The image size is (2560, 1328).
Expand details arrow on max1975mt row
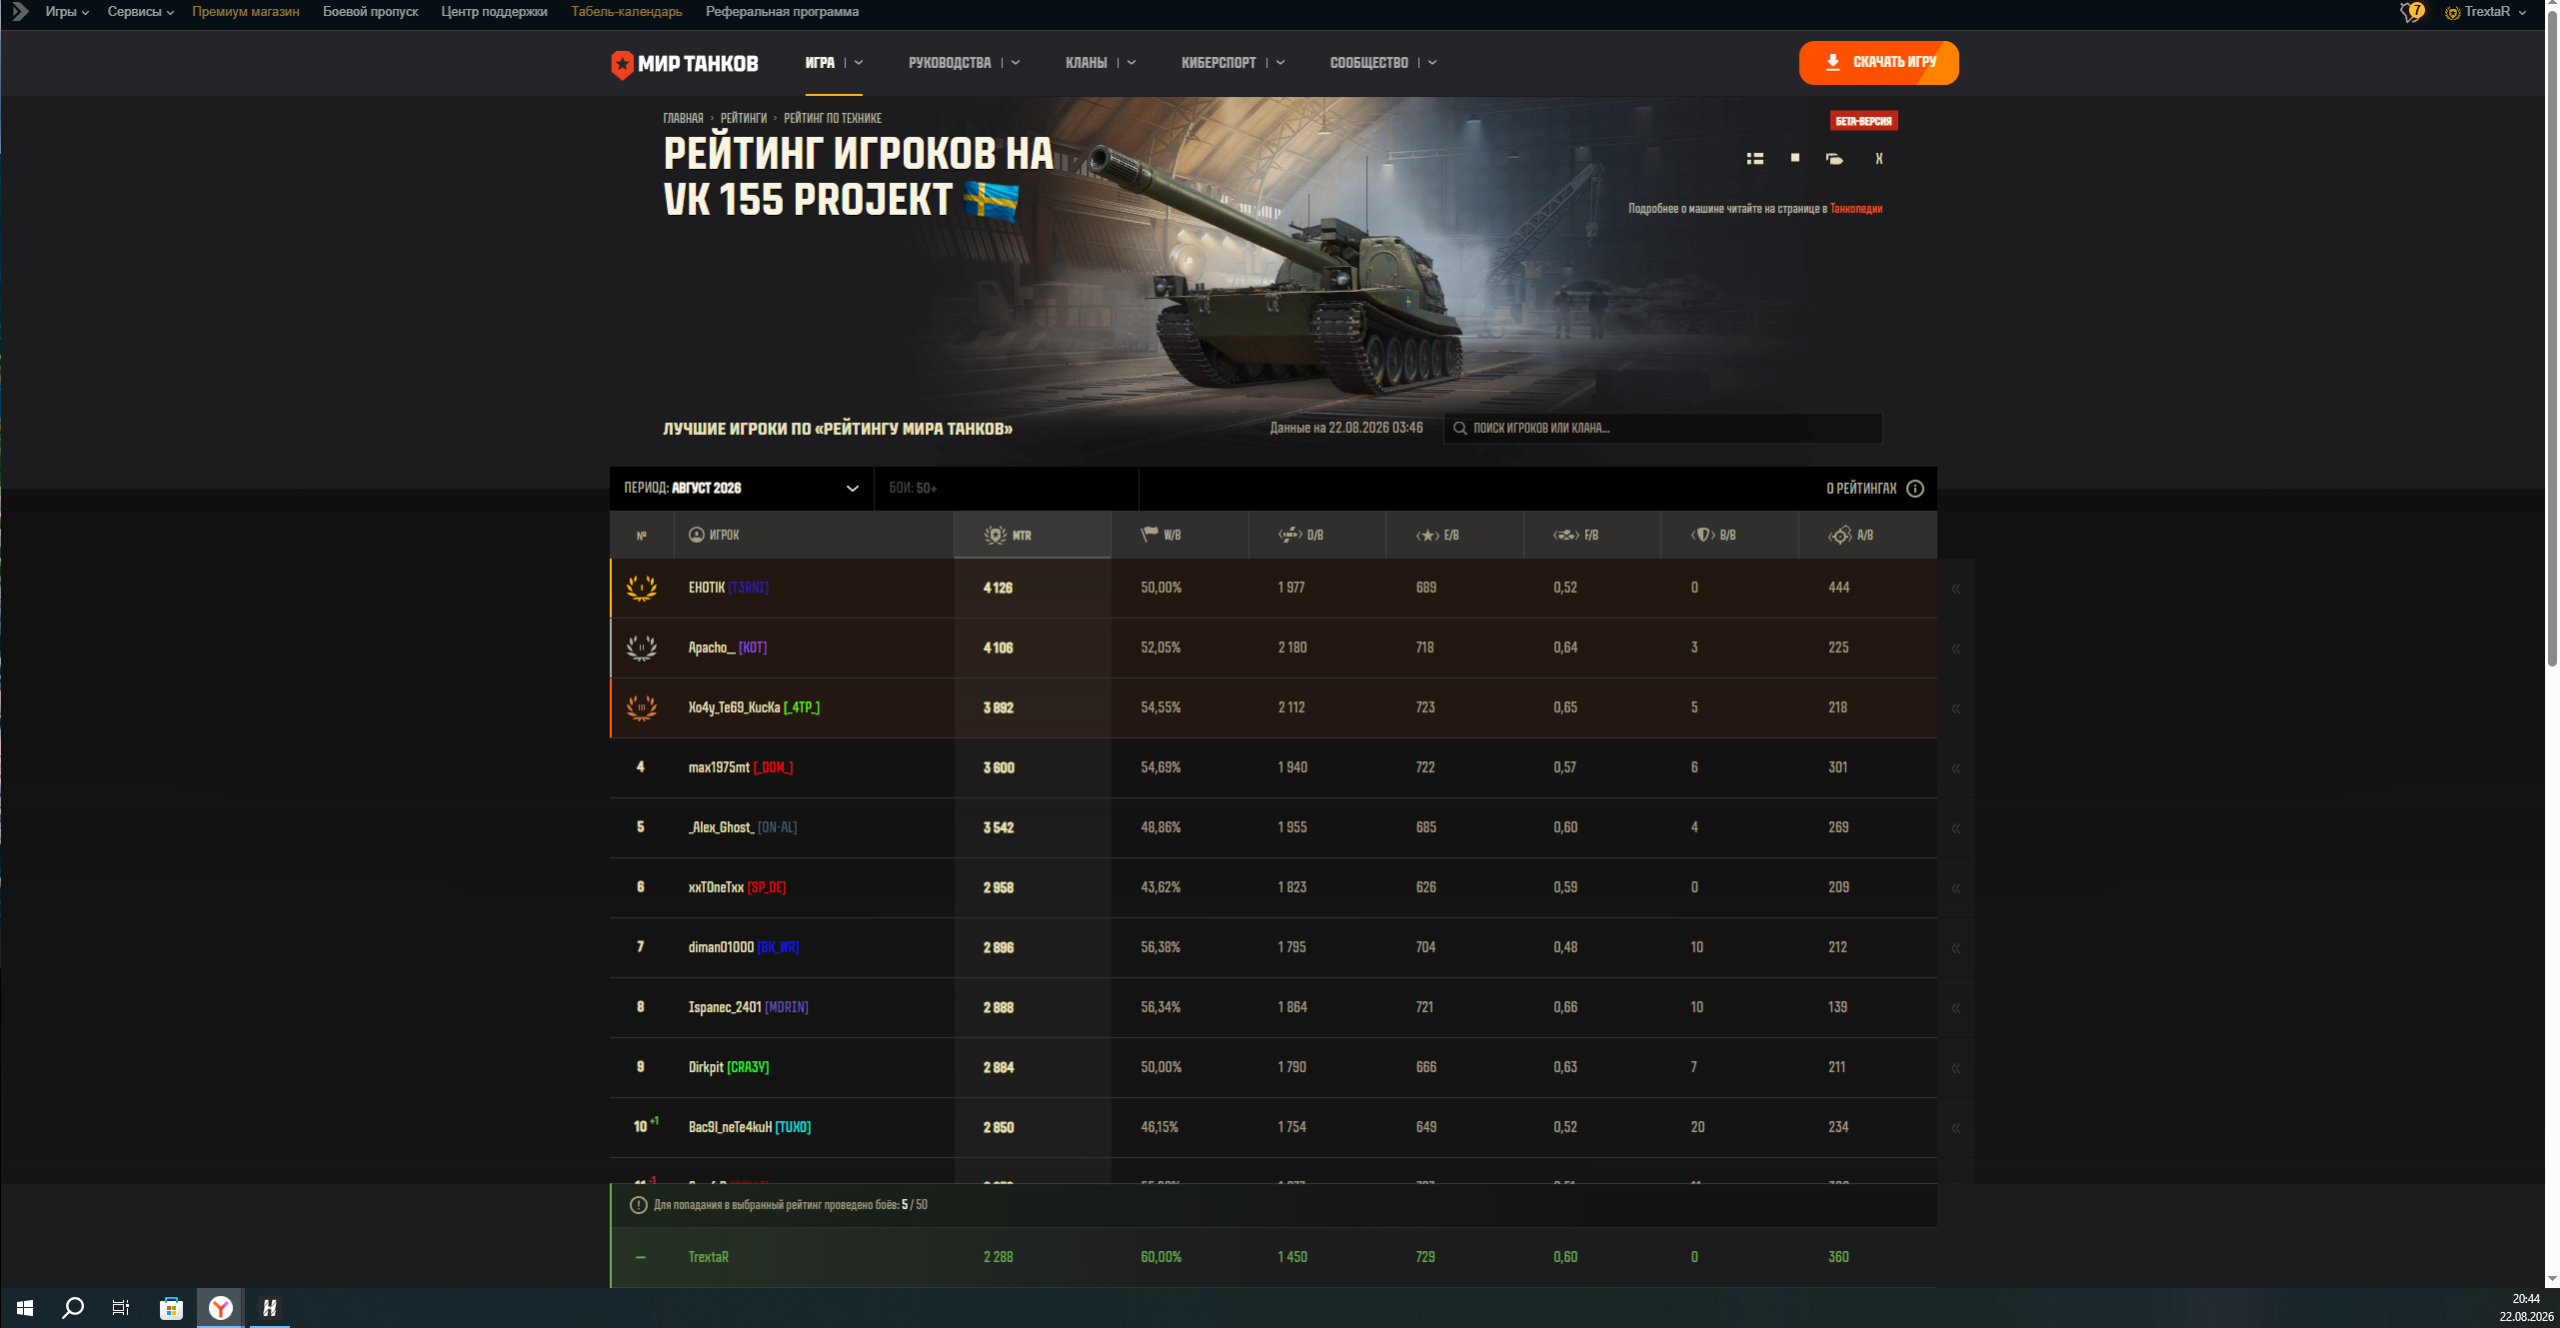point(1955,769)
